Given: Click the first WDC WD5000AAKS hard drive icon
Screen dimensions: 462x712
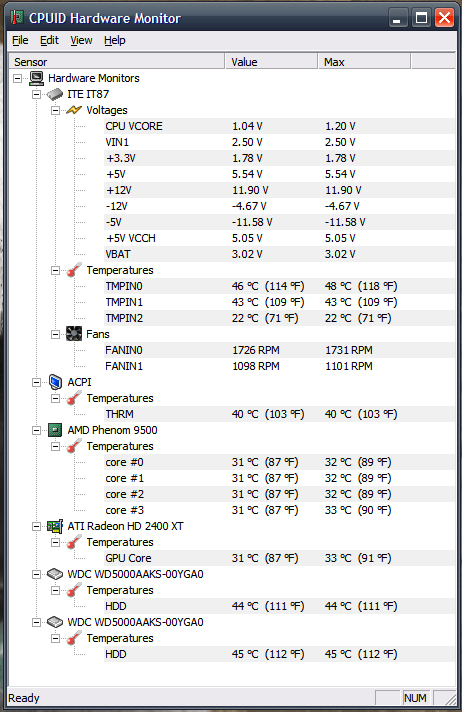Looking at the screenshot, I should pos(55,574).
